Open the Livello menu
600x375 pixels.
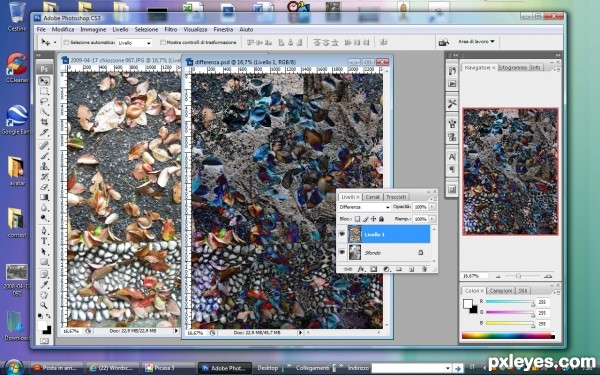[x=120, y=29]
